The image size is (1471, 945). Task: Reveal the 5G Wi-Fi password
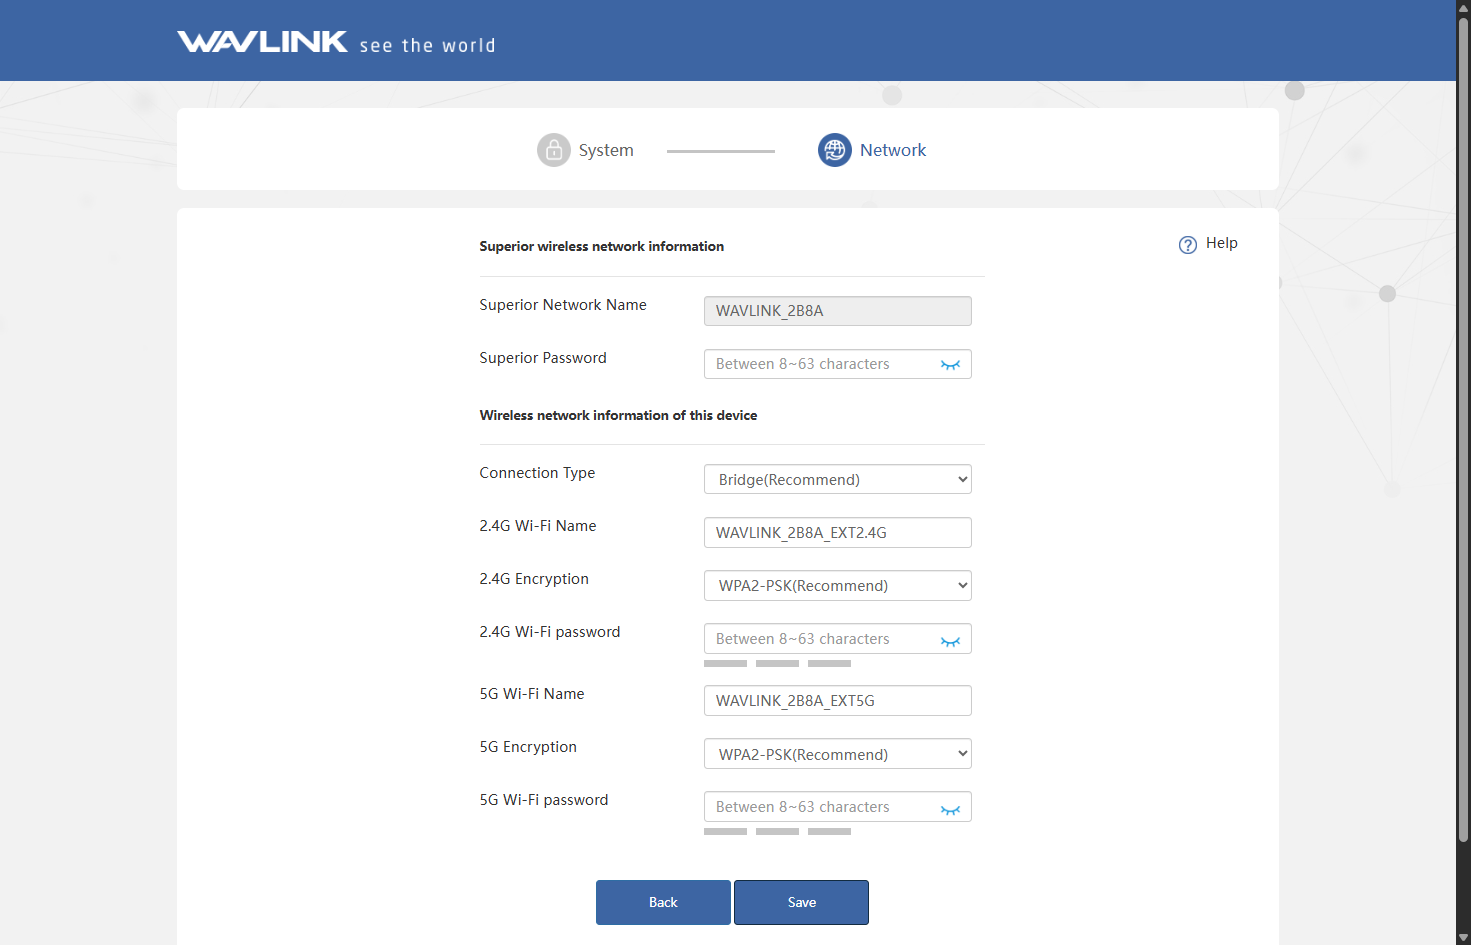coord(950,808)
